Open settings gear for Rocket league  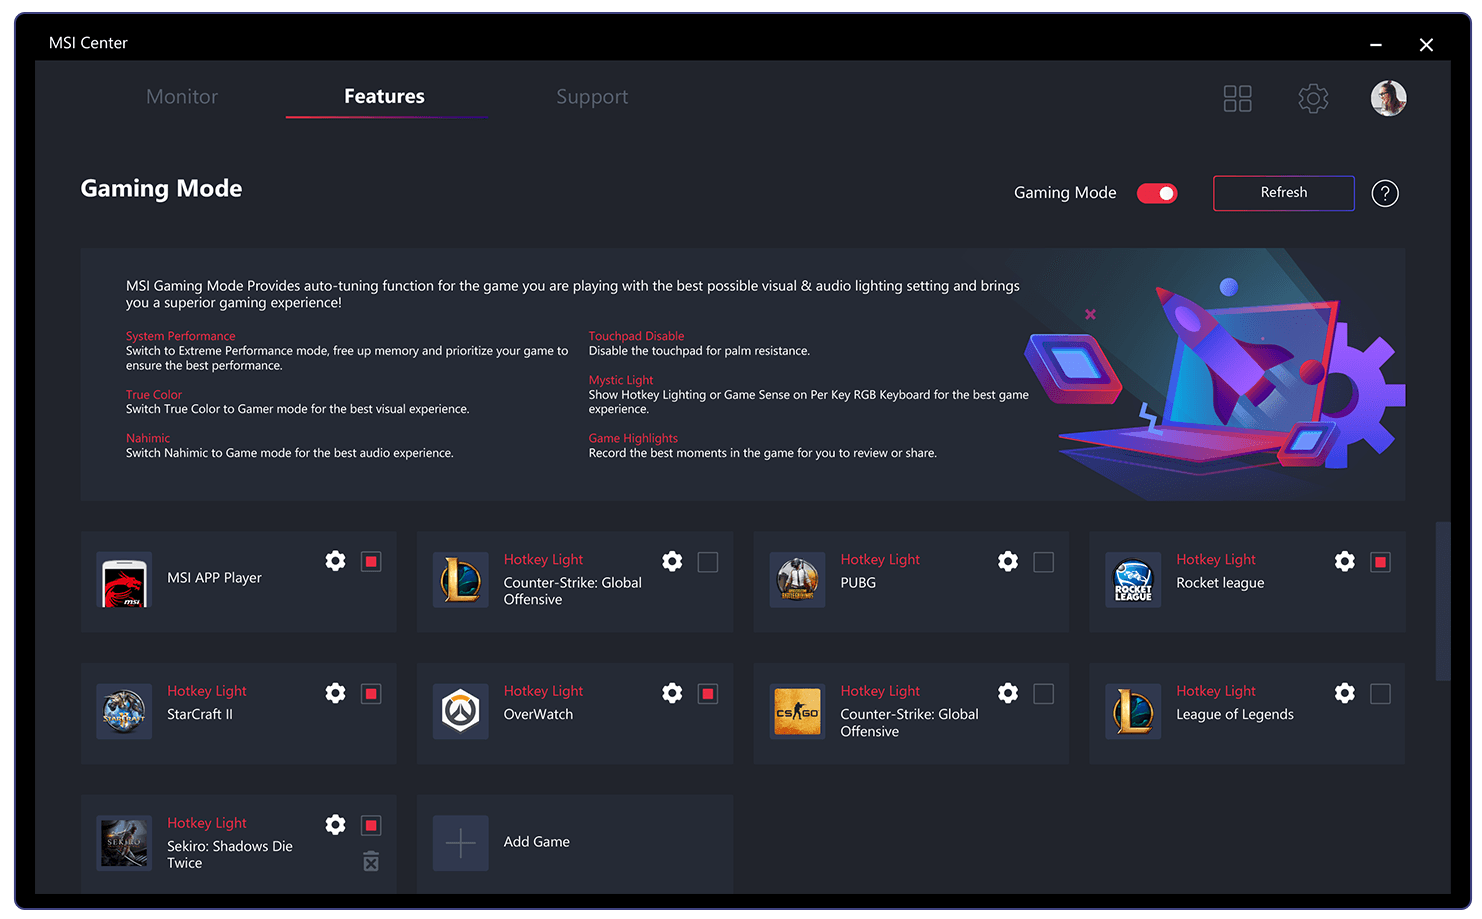[1345, 561]
